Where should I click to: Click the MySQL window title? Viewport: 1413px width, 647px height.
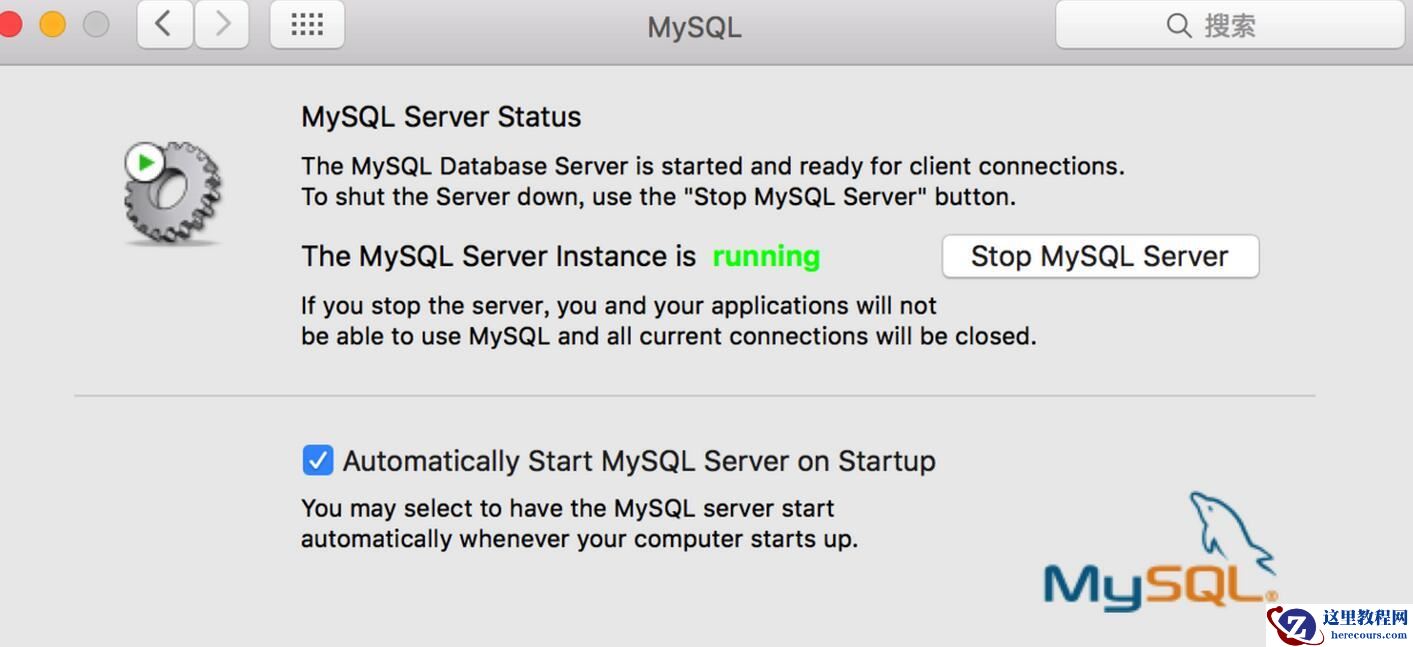point(694,27)
